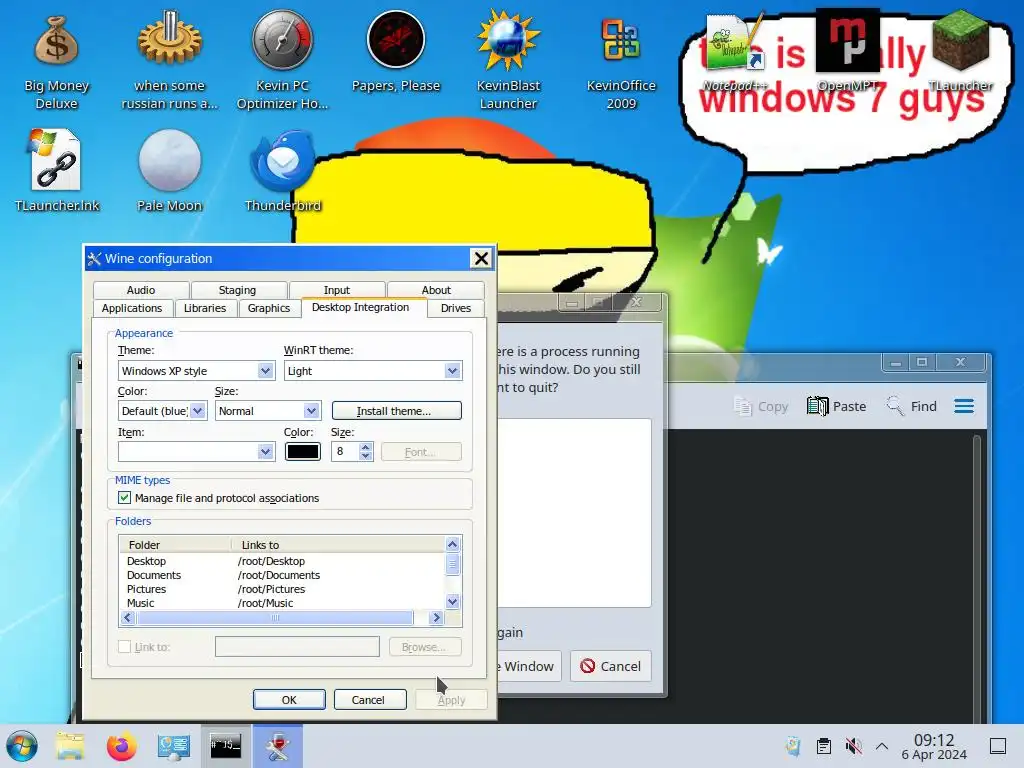
Task: Open the Windows 7 style start button
Action: click(22, 746)
